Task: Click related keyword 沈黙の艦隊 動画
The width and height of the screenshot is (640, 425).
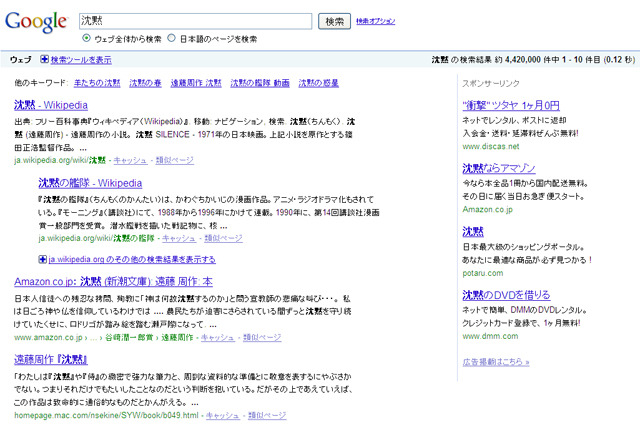Action: (x=260, y=83)
